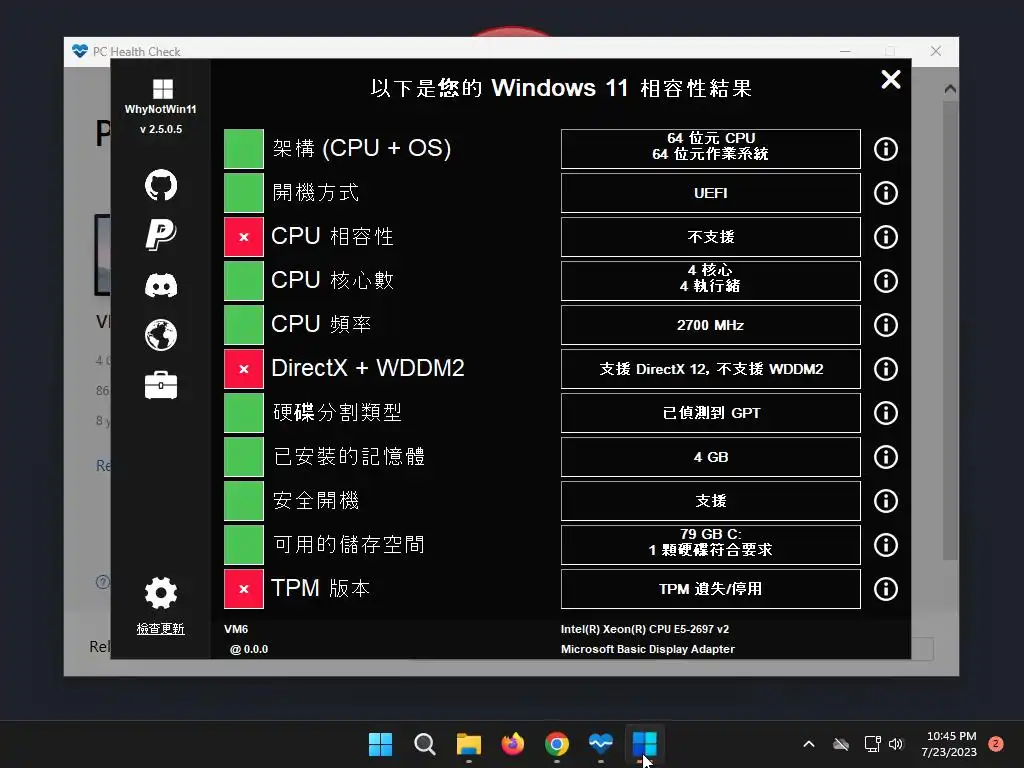
Task: Click the 4 核心 4 執行緒 result box
Action: 711,281
